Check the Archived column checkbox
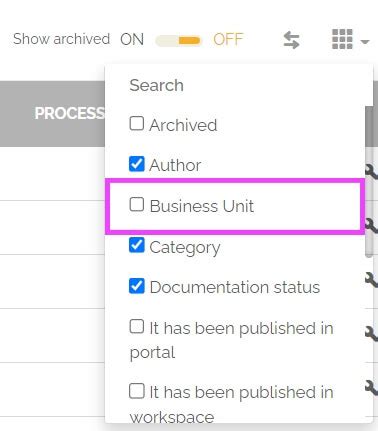The image size is (378, 431). pos(137,123)
